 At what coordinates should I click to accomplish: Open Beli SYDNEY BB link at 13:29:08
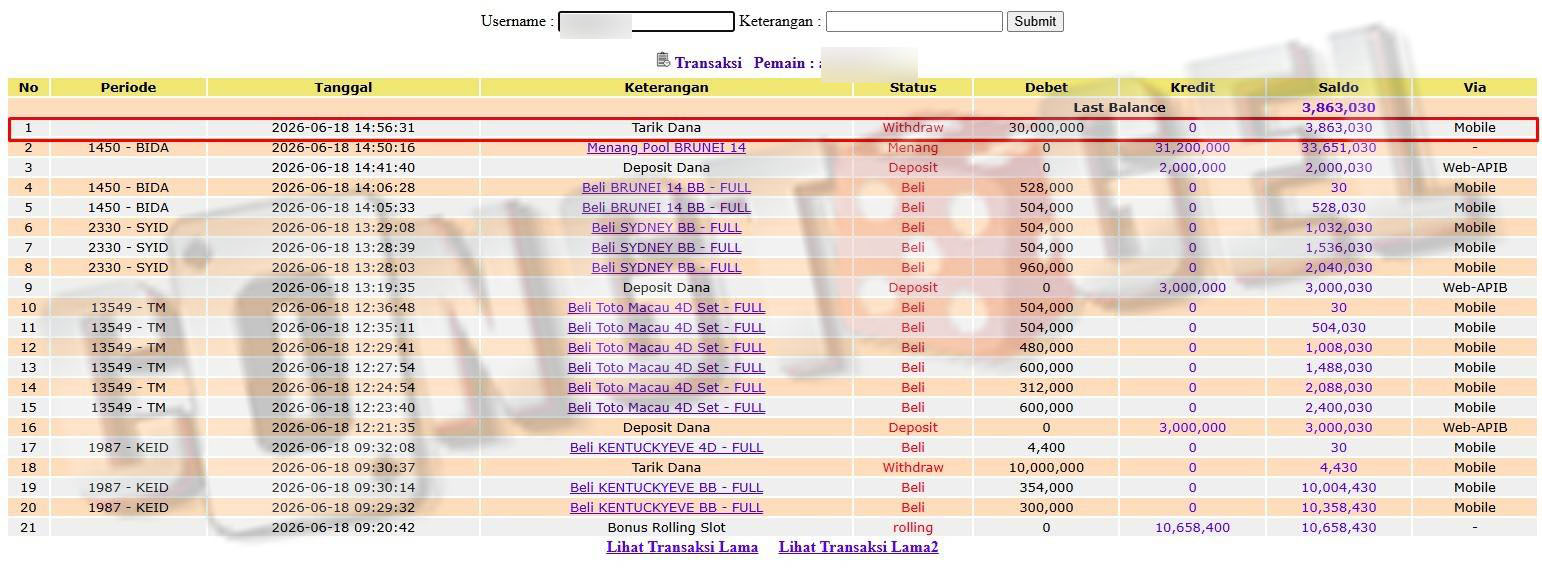point(666,227)
